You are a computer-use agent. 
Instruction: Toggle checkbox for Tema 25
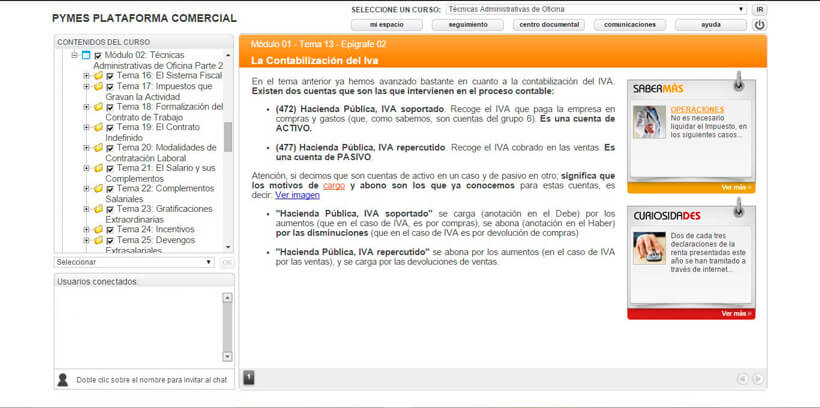pyautogui.click(x=110, y=241)
